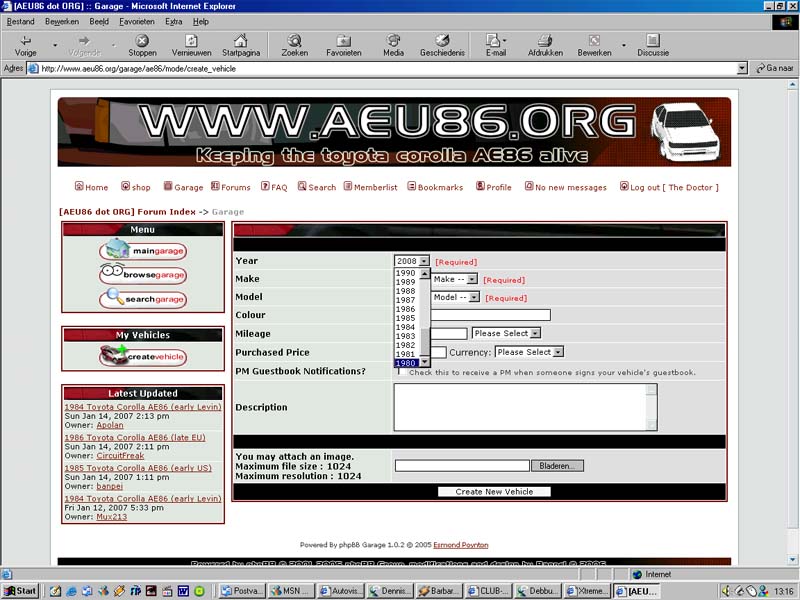Select 1985 in the open Year list
Screen dimensions: 800x600
406,318
